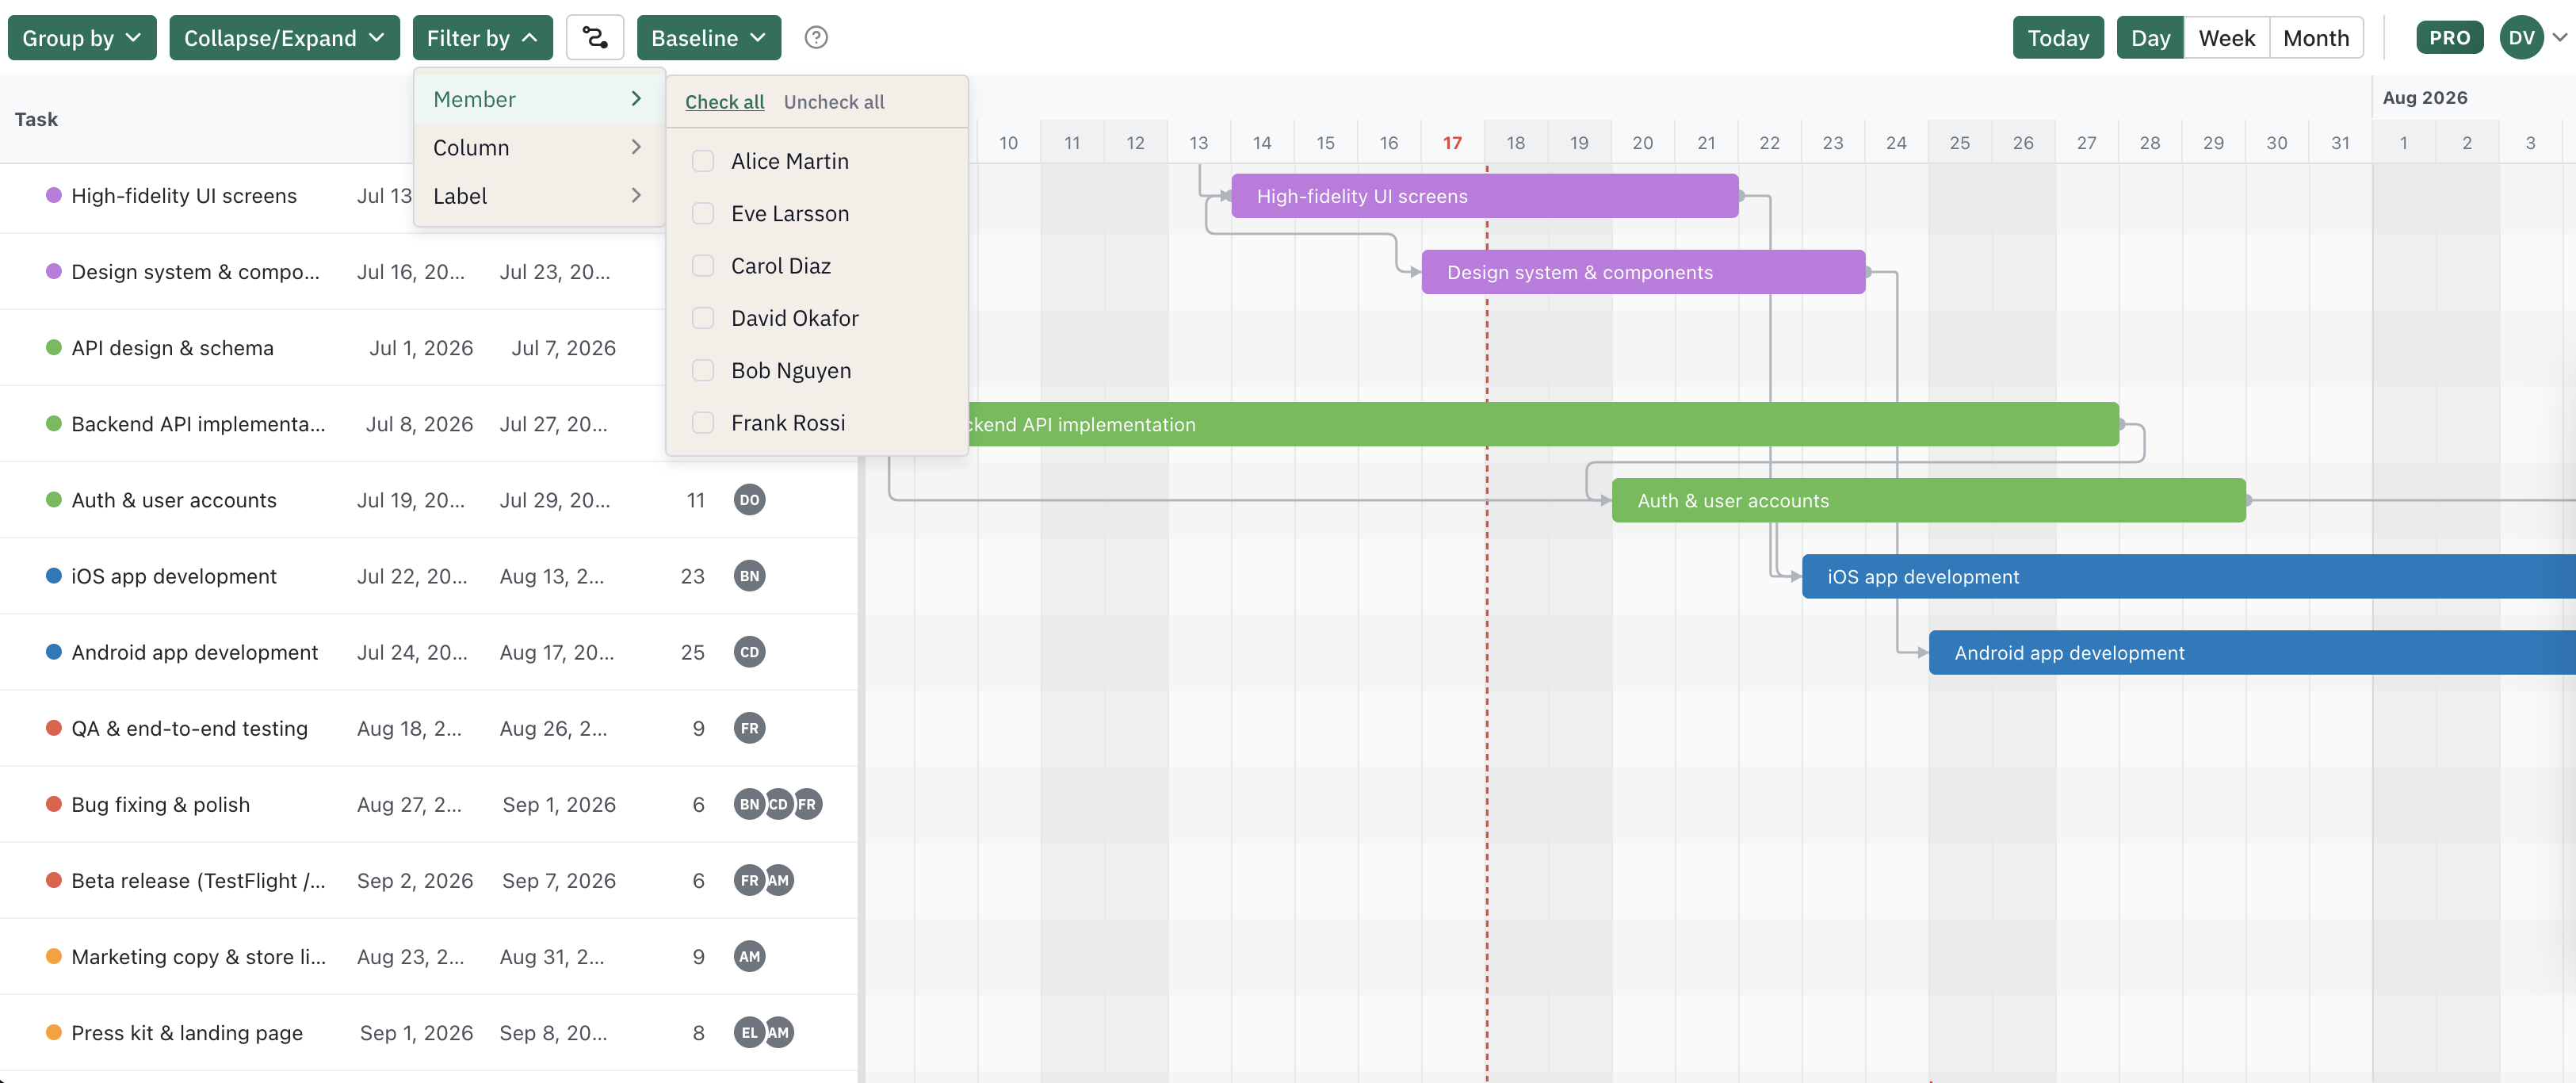Open the Baseline dropdown

[708, 38]
